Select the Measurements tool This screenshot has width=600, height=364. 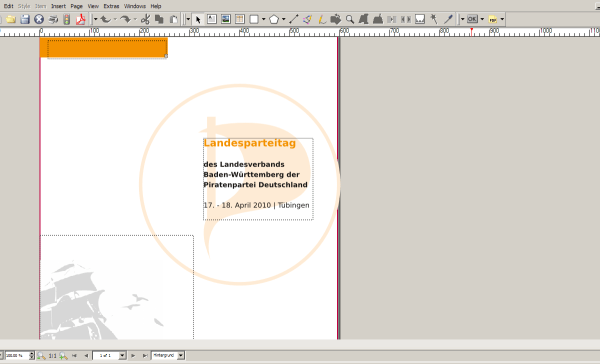tap(420, 19)
